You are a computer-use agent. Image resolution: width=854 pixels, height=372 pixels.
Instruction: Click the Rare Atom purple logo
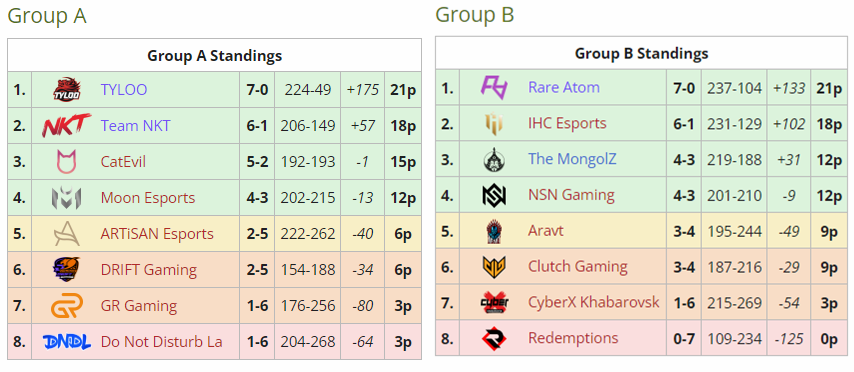pyautogui.click(x=494, y=87)
